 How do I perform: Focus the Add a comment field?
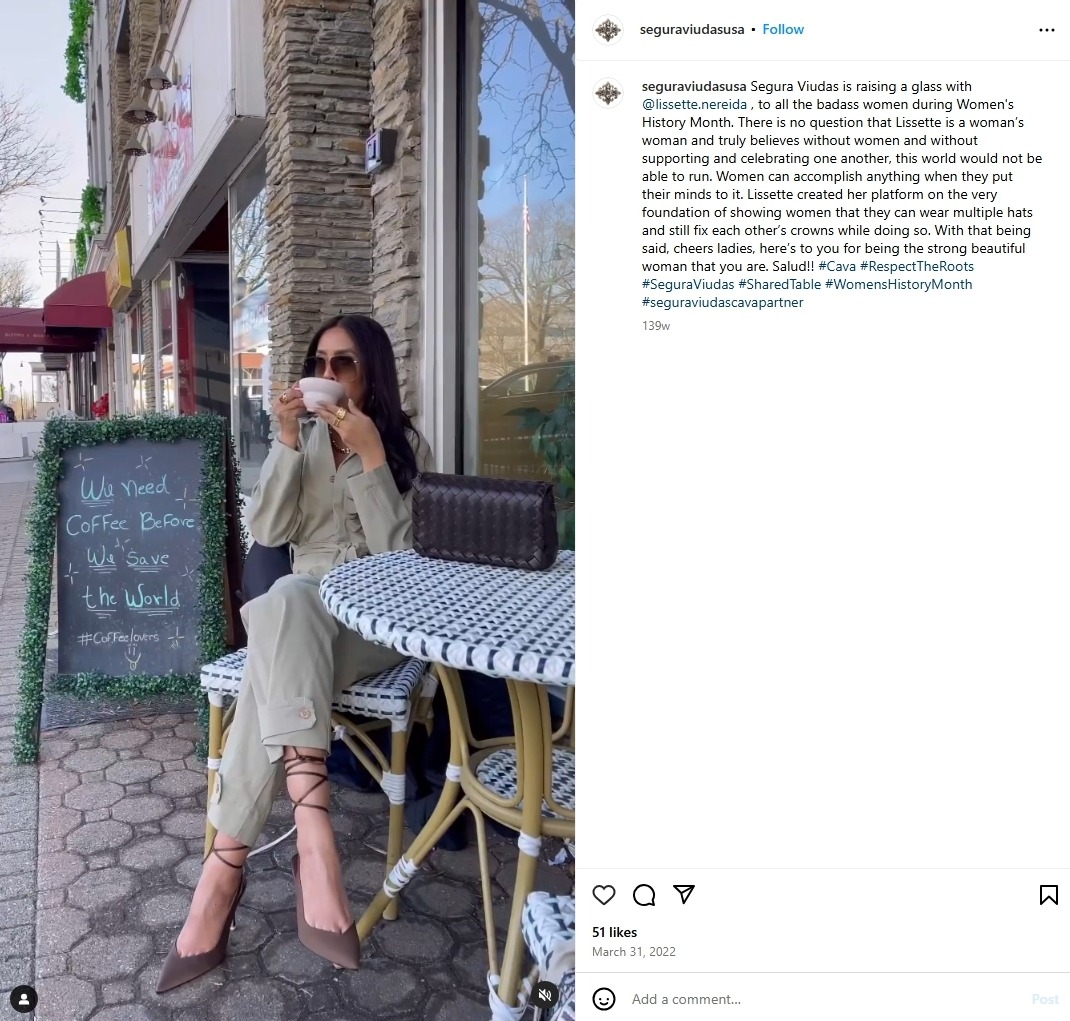click(826, 999)
